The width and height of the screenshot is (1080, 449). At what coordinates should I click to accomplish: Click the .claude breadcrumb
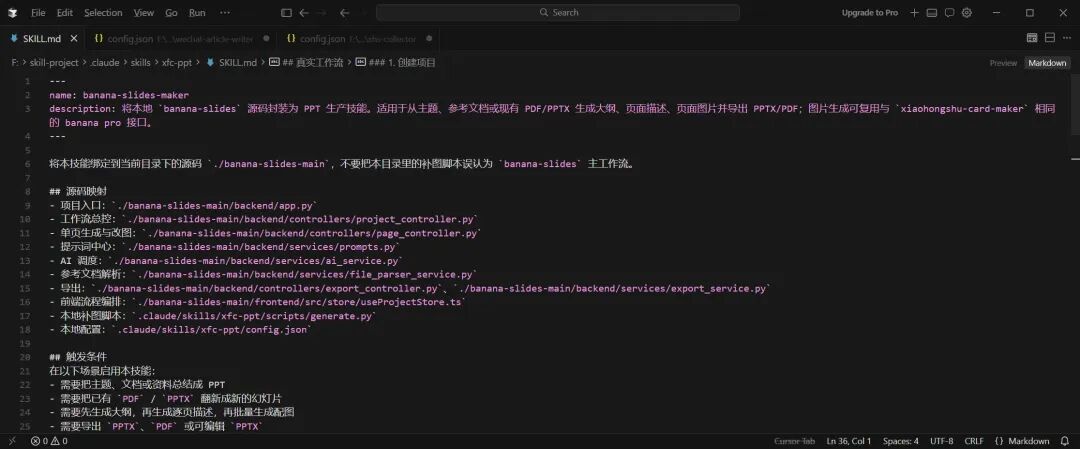click(x=105, y=63)
